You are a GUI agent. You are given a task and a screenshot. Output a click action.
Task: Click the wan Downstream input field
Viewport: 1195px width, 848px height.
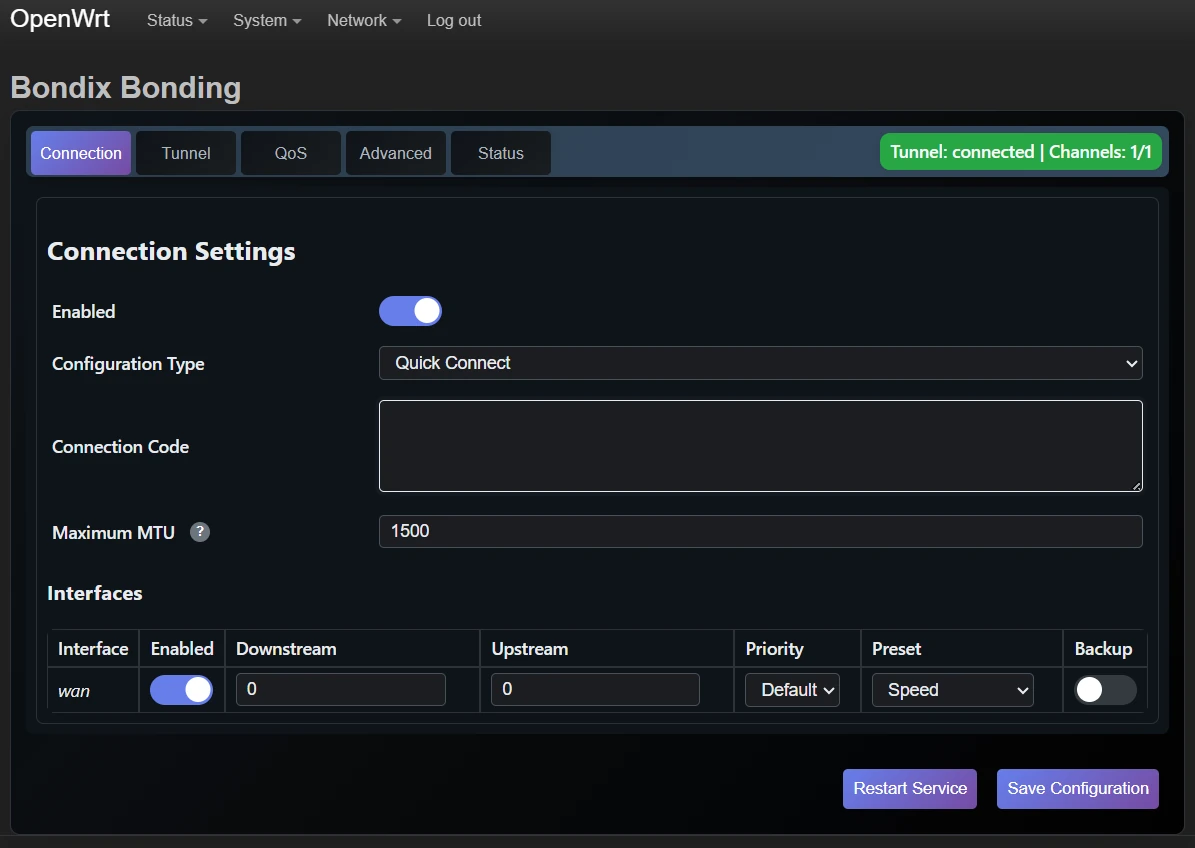click(341, 690)
